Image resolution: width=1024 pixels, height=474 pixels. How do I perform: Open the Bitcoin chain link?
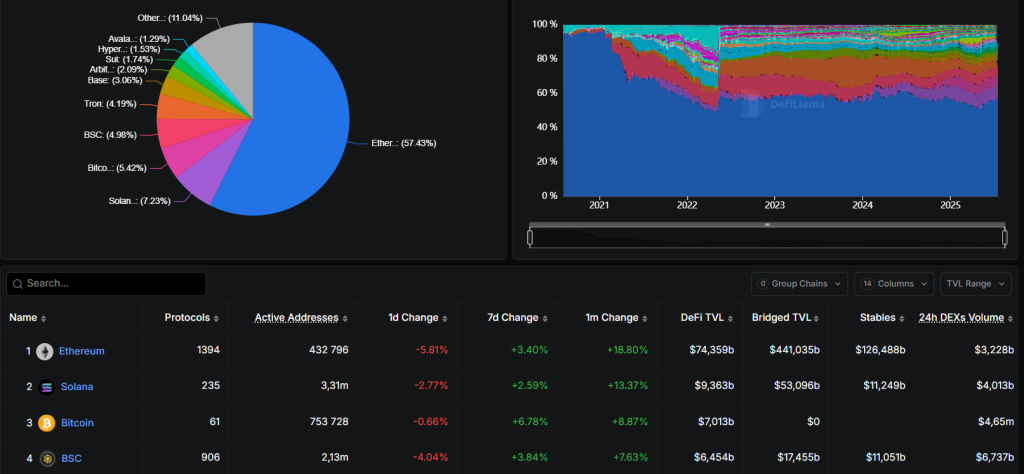(x=76, y=423)
